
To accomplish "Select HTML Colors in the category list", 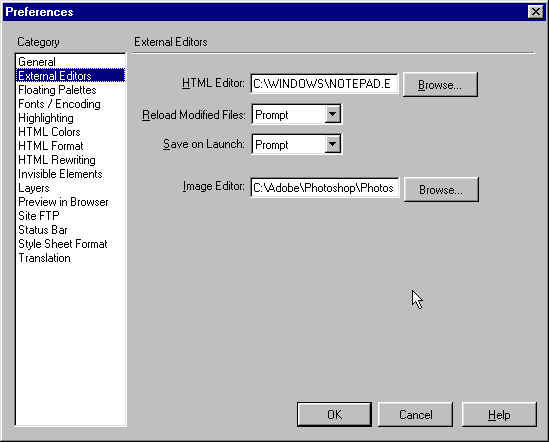I will coord(49,132).
